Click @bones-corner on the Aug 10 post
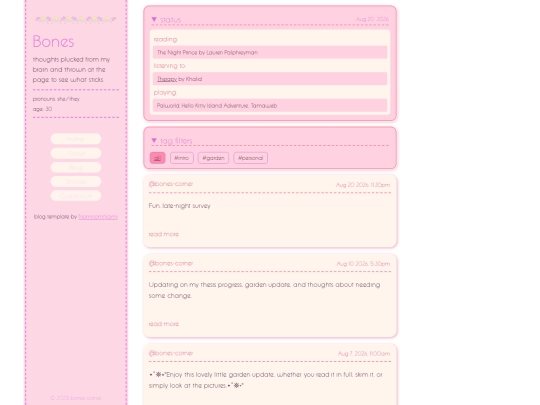 click(171, 263)
